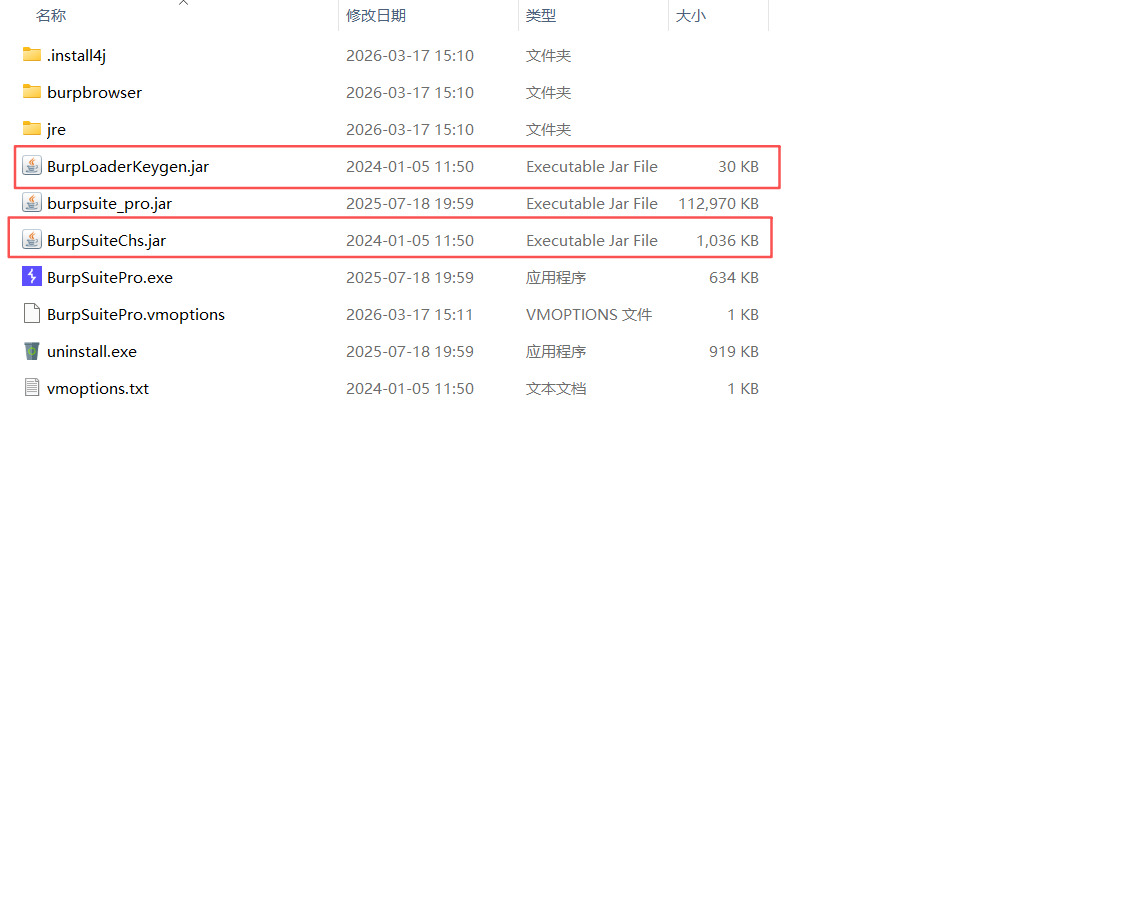Select the file name BurpLoaderKeygen.jar
1135x921 pixels.
(127, 167)
